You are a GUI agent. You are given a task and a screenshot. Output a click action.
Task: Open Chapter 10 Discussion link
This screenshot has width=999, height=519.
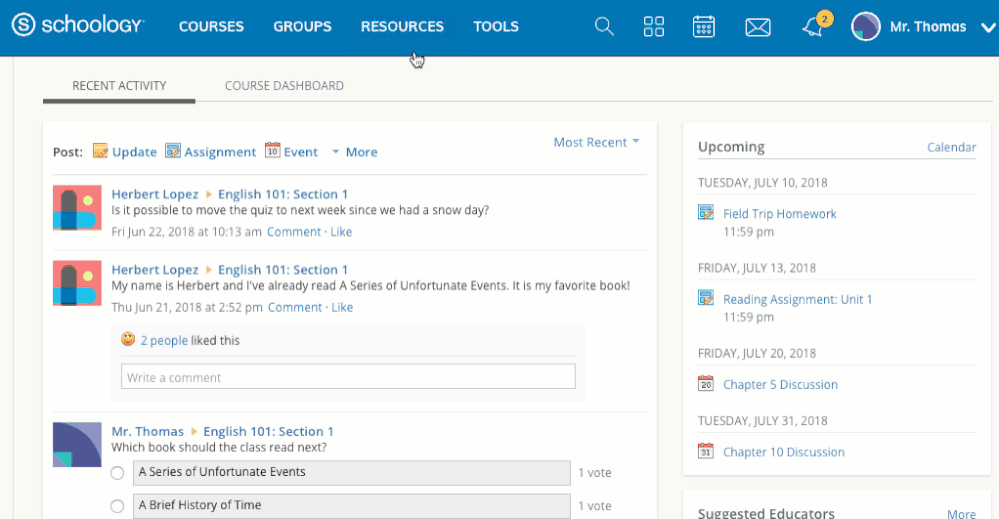coord(784,452)
